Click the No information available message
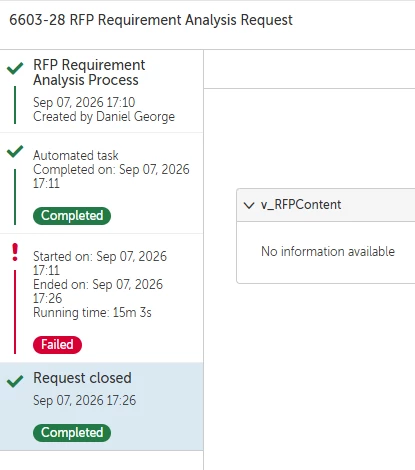 (x=328, y=251)
